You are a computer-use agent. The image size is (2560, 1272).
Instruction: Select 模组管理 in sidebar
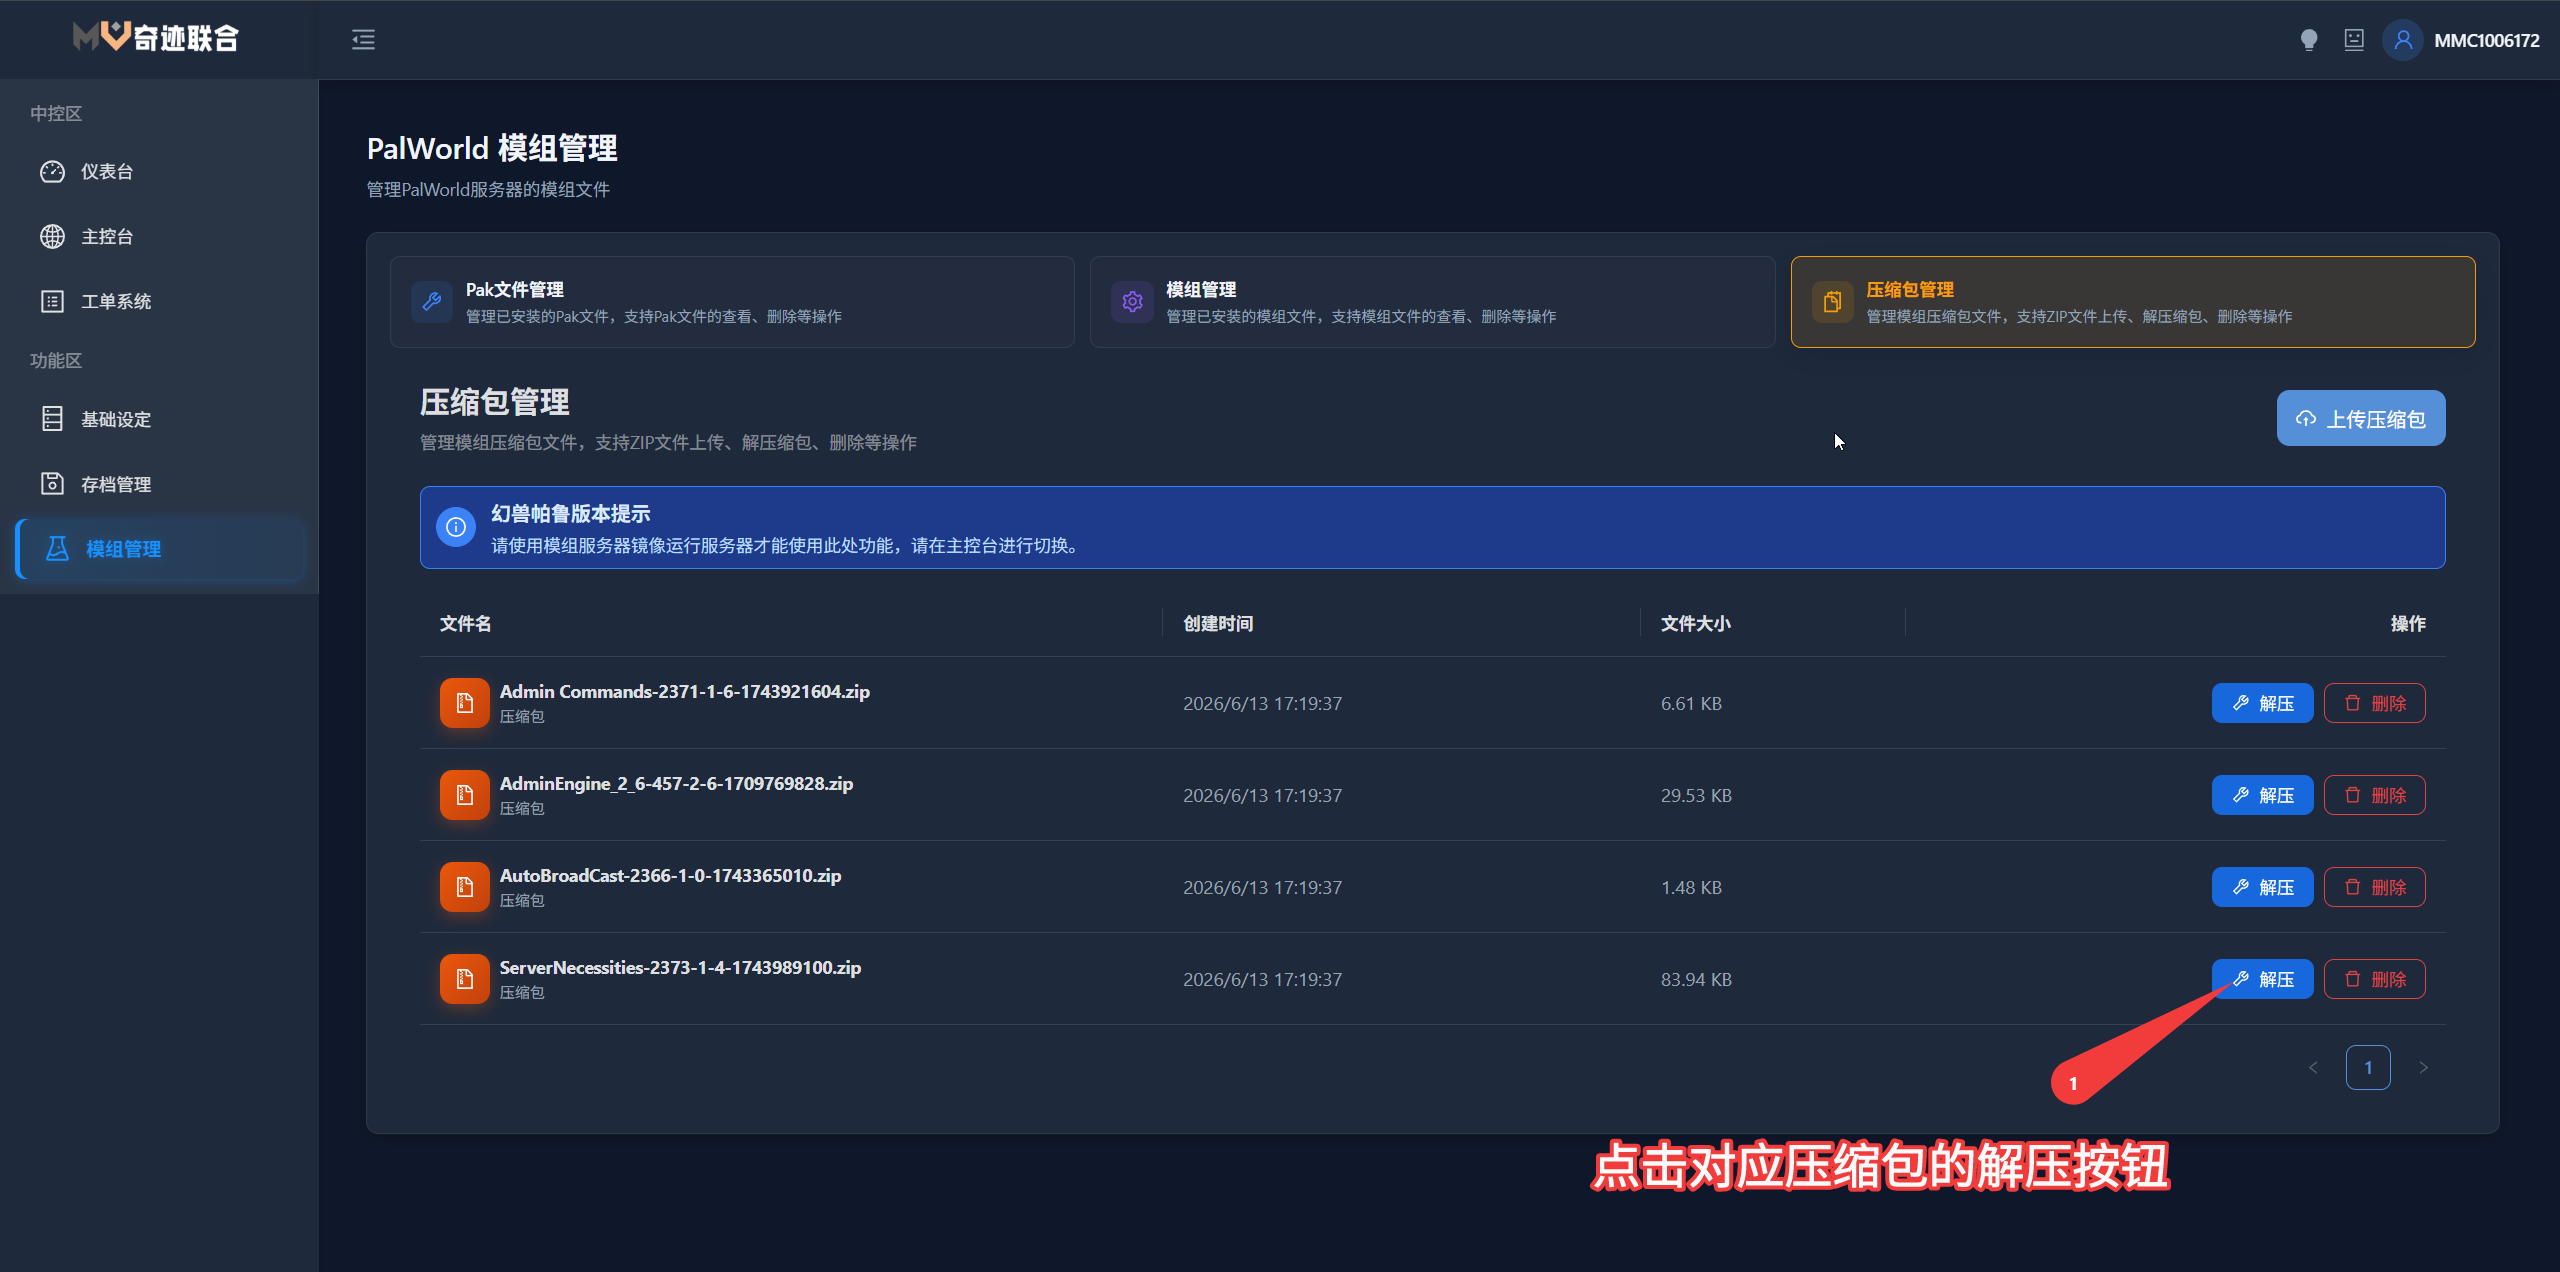[160, 549]
